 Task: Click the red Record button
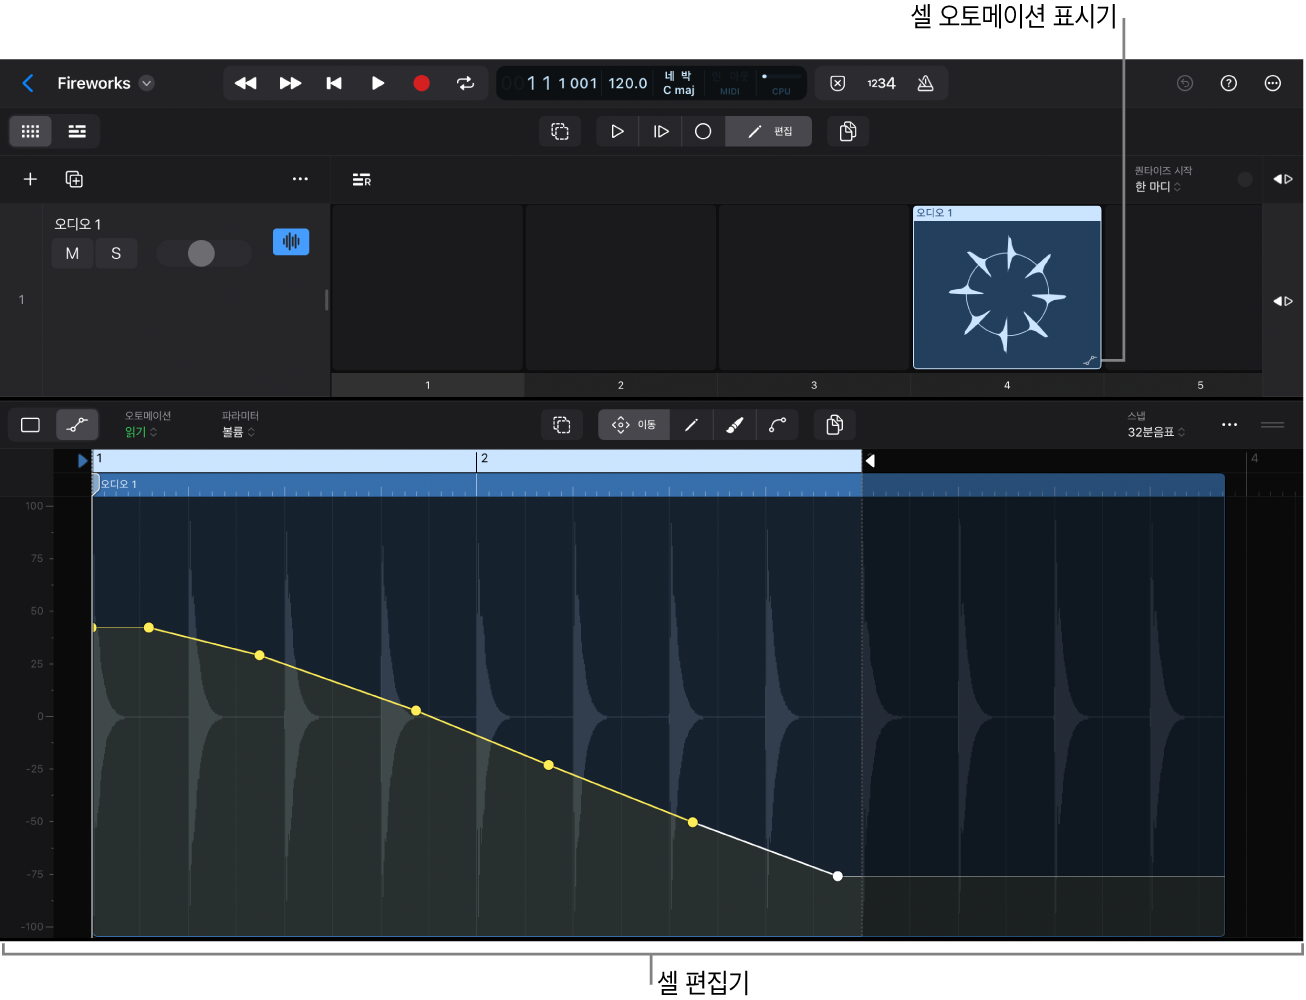(421, 83)
